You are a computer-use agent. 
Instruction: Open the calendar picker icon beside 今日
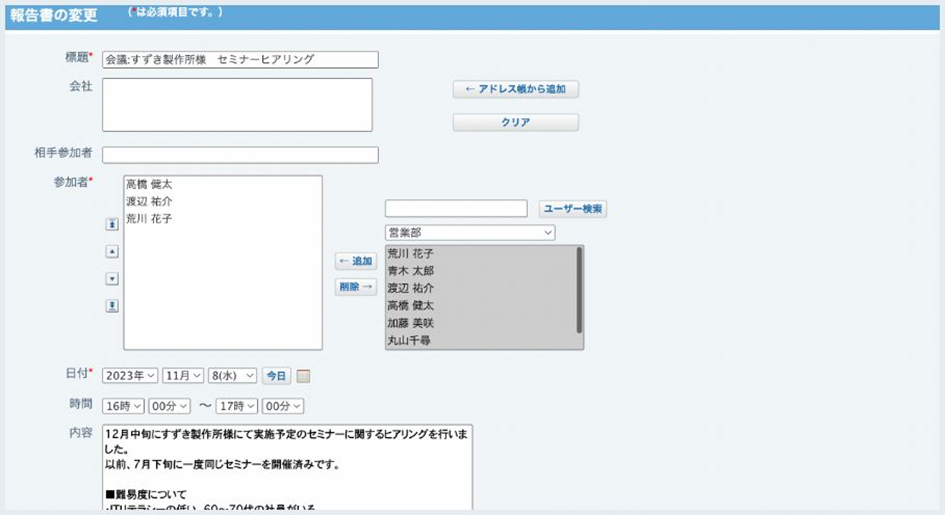click(304, 377)
